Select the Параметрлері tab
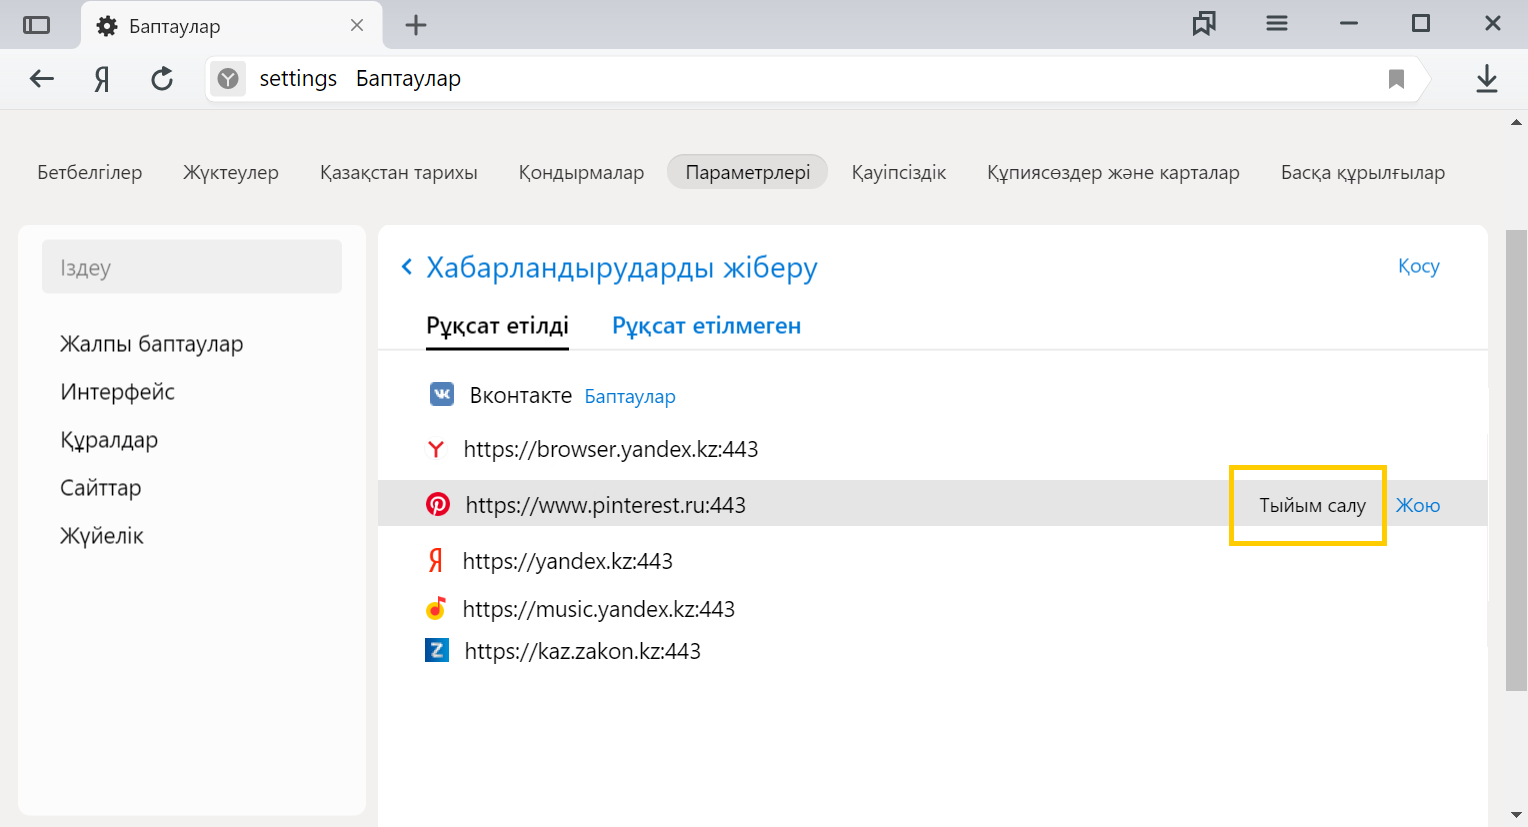Viewport: 1528px width, 827px height. (748, 172)
